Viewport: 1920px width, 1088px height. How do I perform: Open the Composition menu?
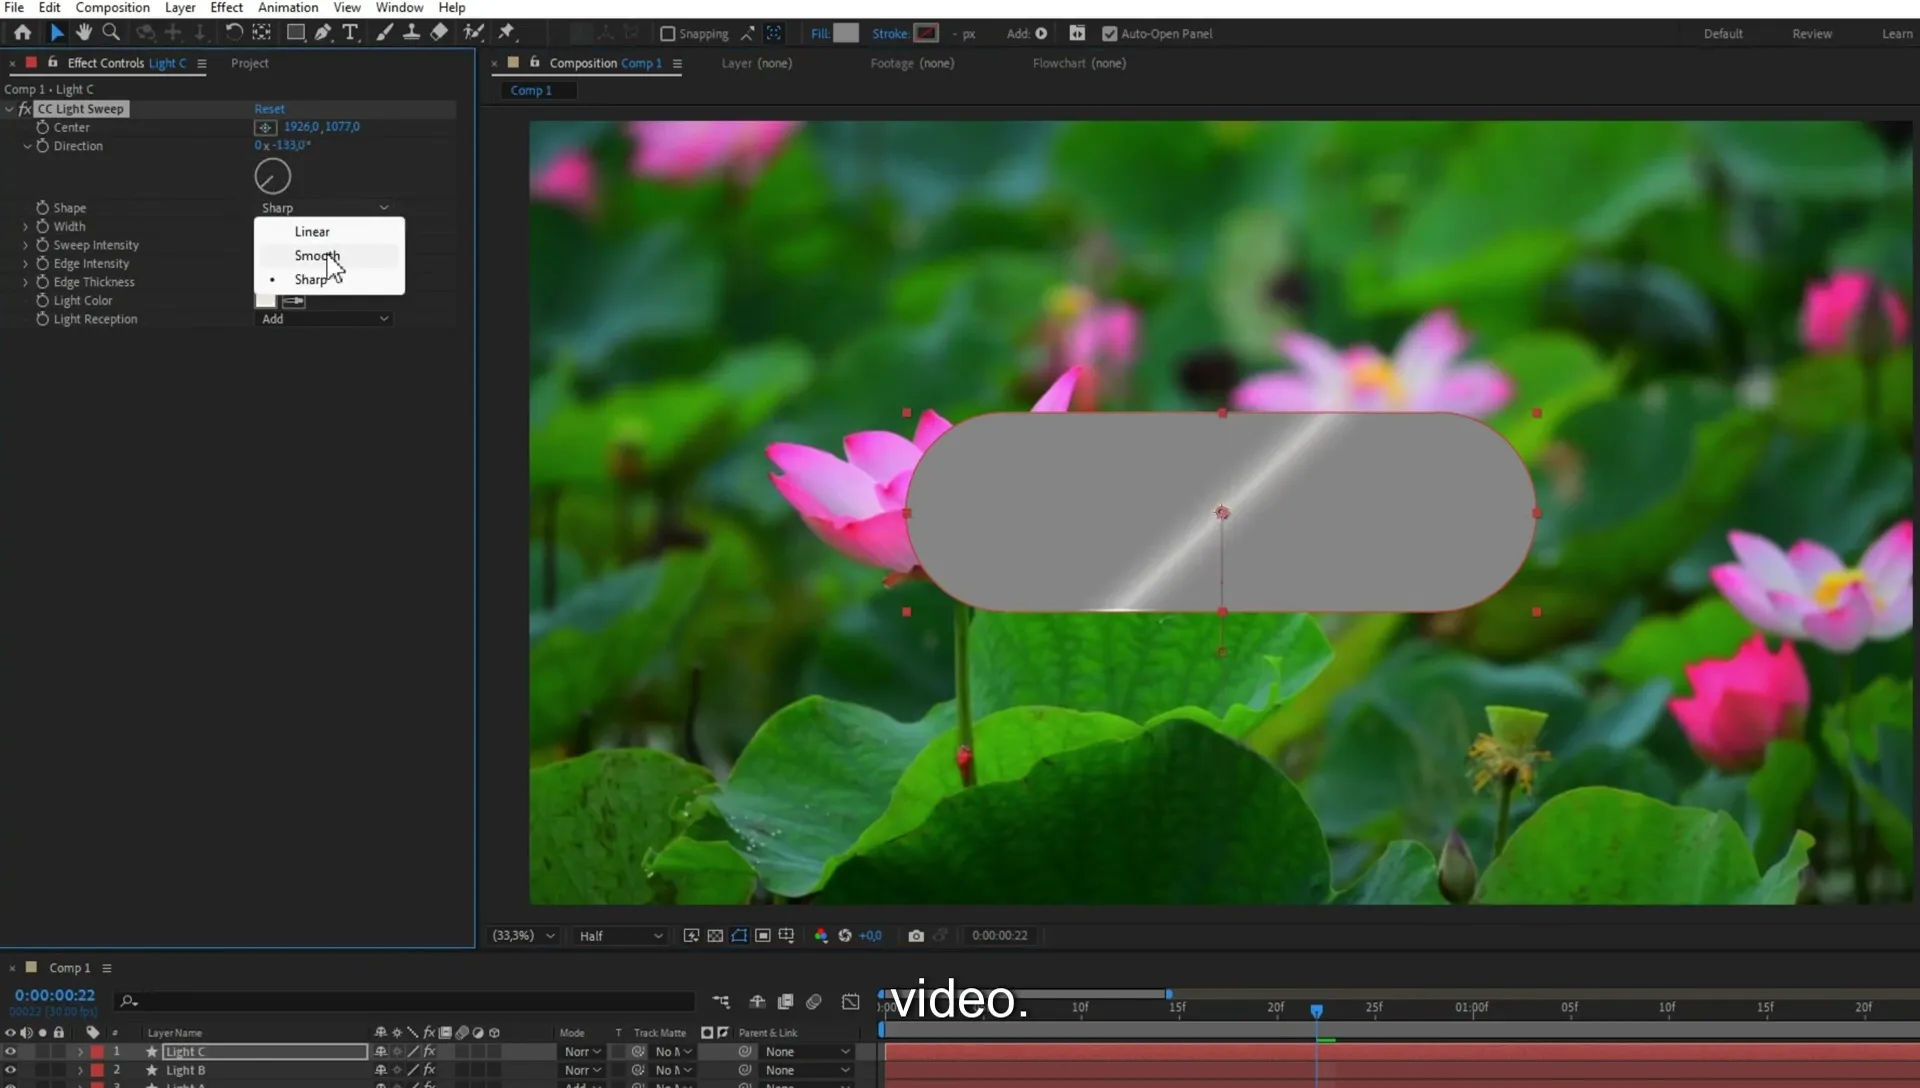112,8
